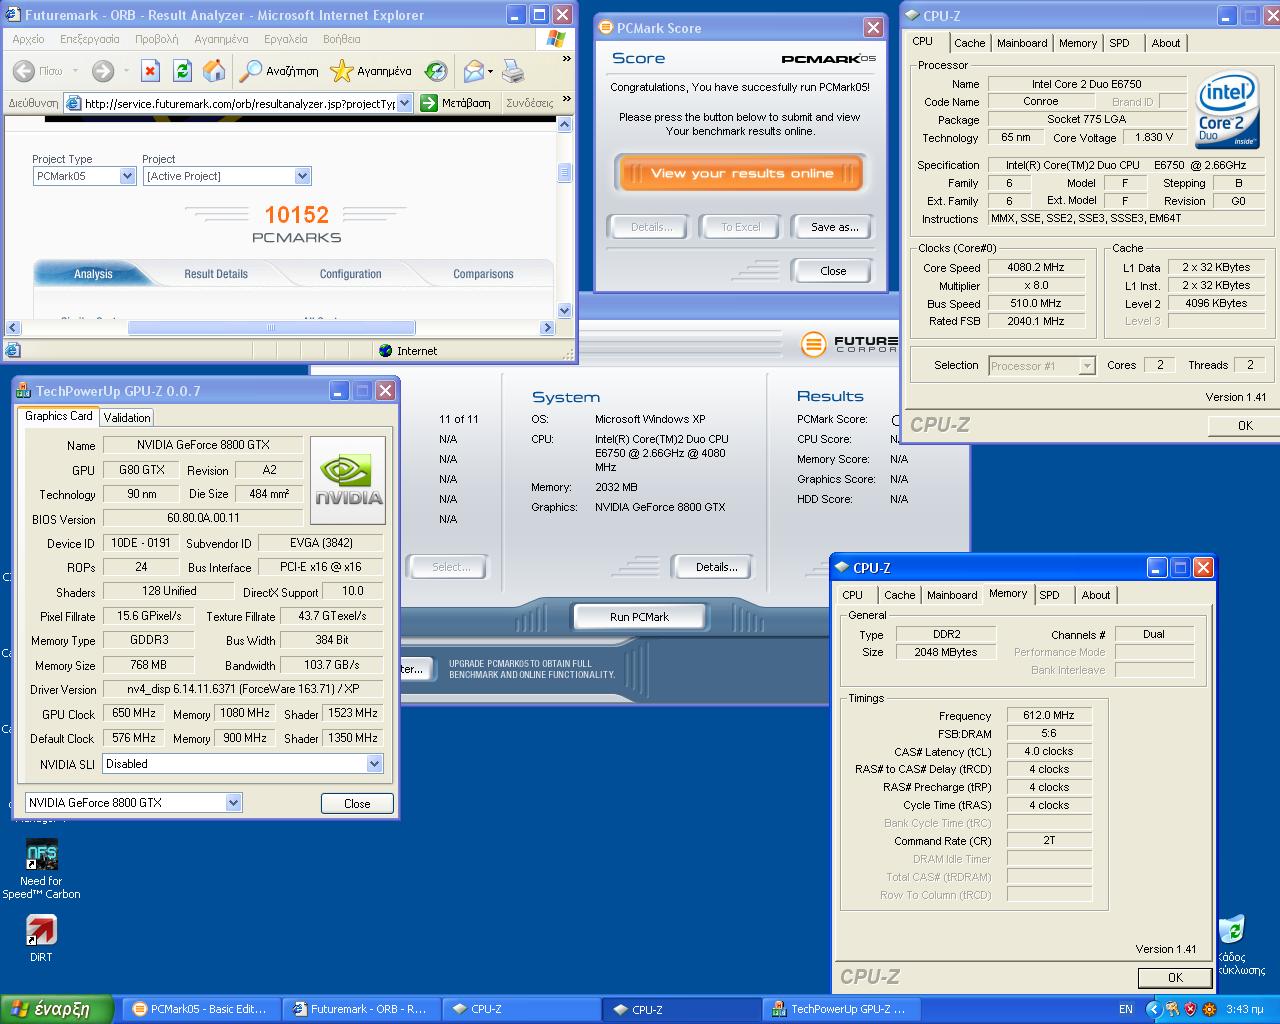Screen dimensions: 1280x1024
Task: Open the History icon in IE toolbar
Action: point(436,71)
